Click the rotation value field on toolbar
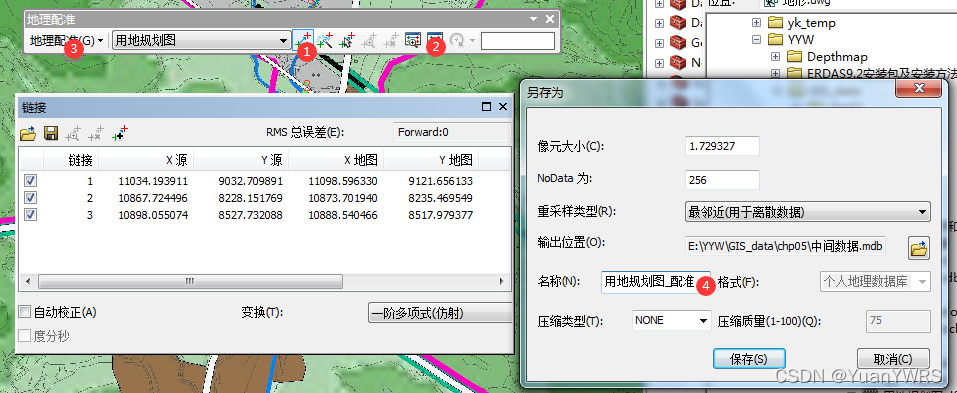 click(518, 41)
